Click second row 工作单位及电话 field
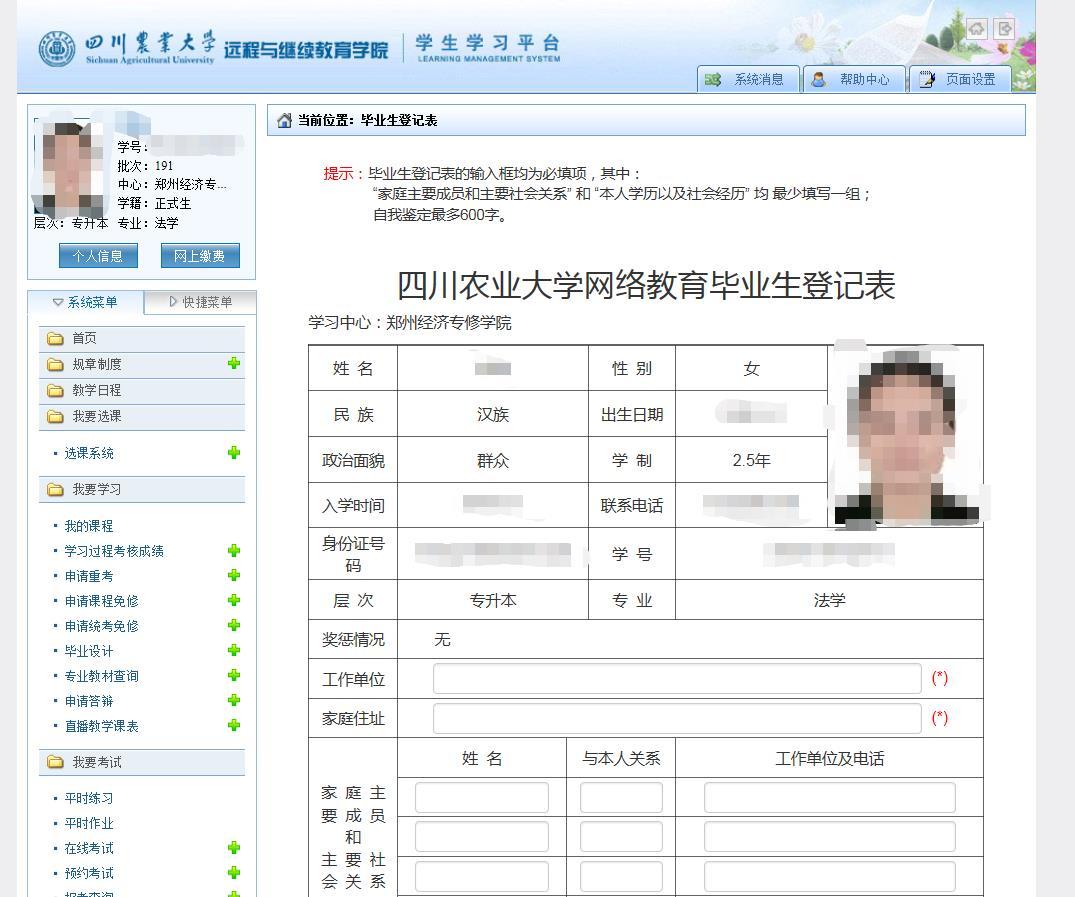This screenshot has height=897, width=1075. (x=830, y=837)
